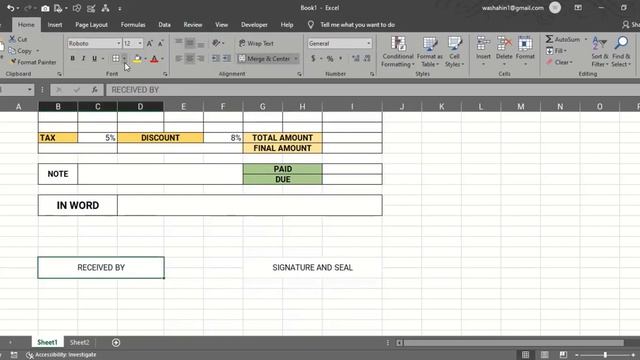
Task: Select the SIGNATURE AND SEAL cell
Action: click(x=313, y=267)
